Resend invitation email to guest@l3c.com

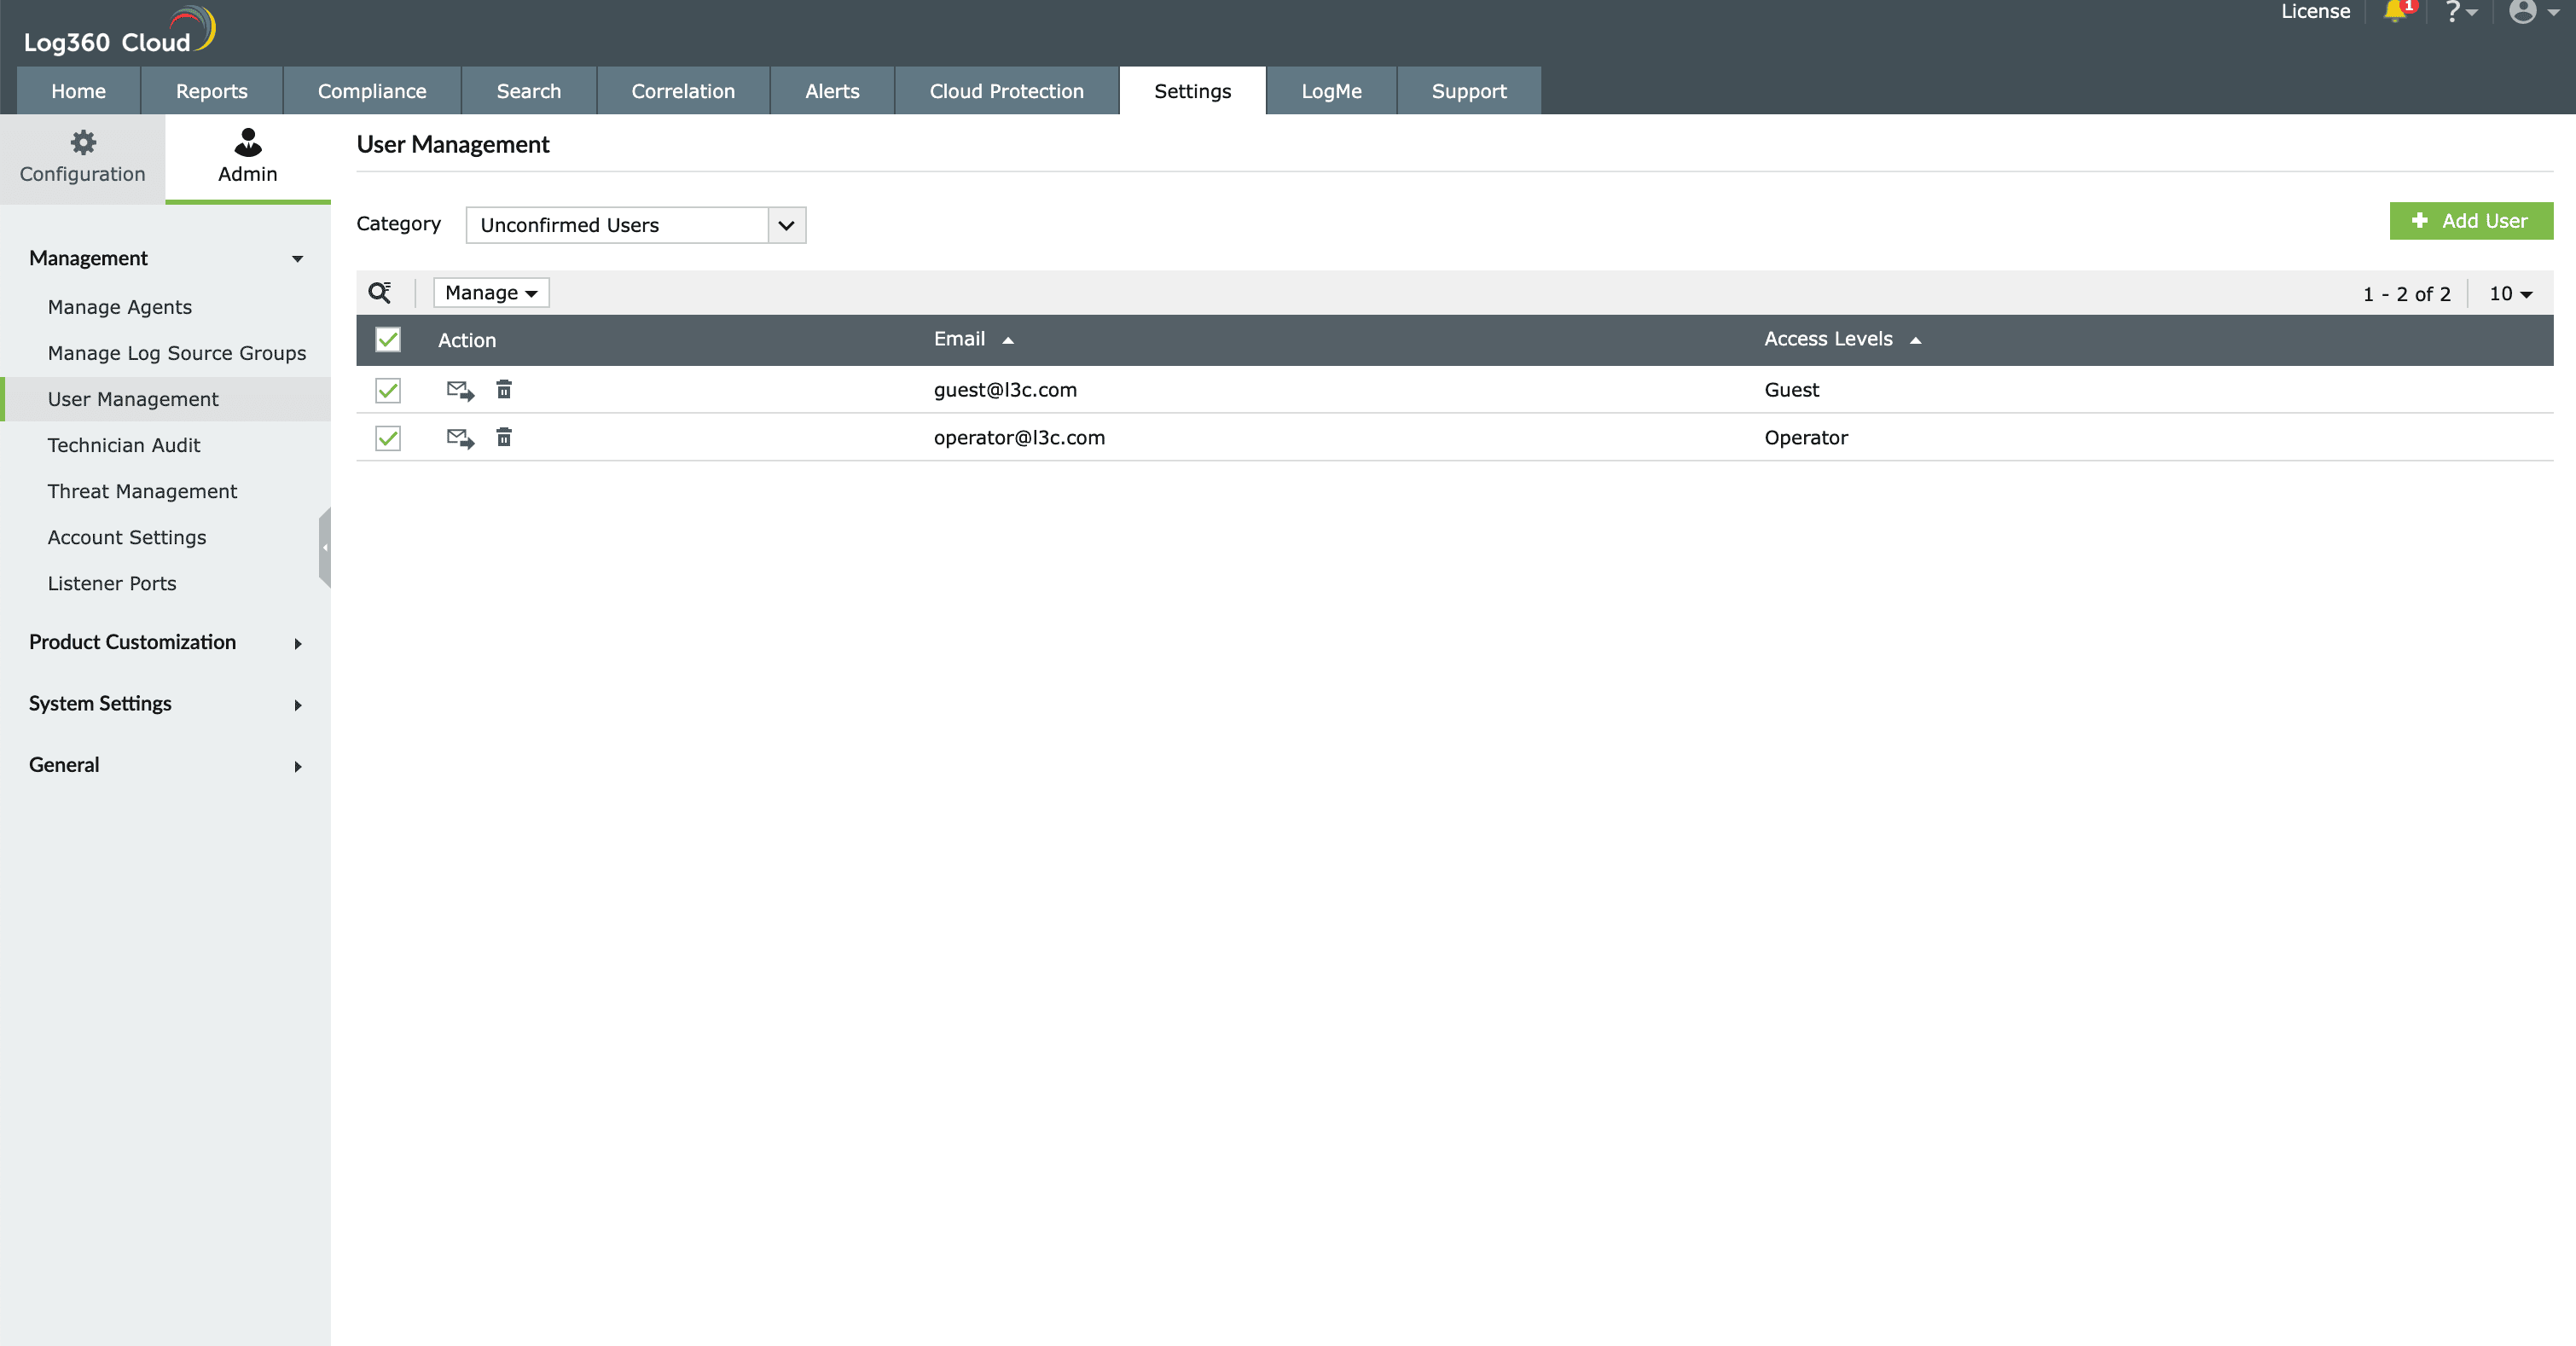tap(460, 390)
